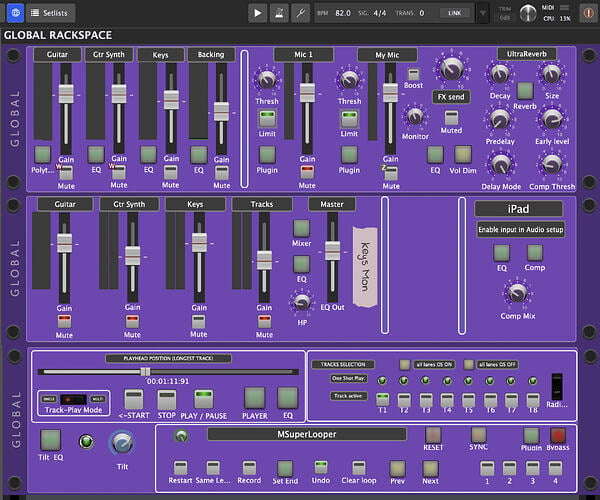The width and height of the screenshot is (600, 500).
Task: Enable Ableton LINK button
Action: click(455, 13)
